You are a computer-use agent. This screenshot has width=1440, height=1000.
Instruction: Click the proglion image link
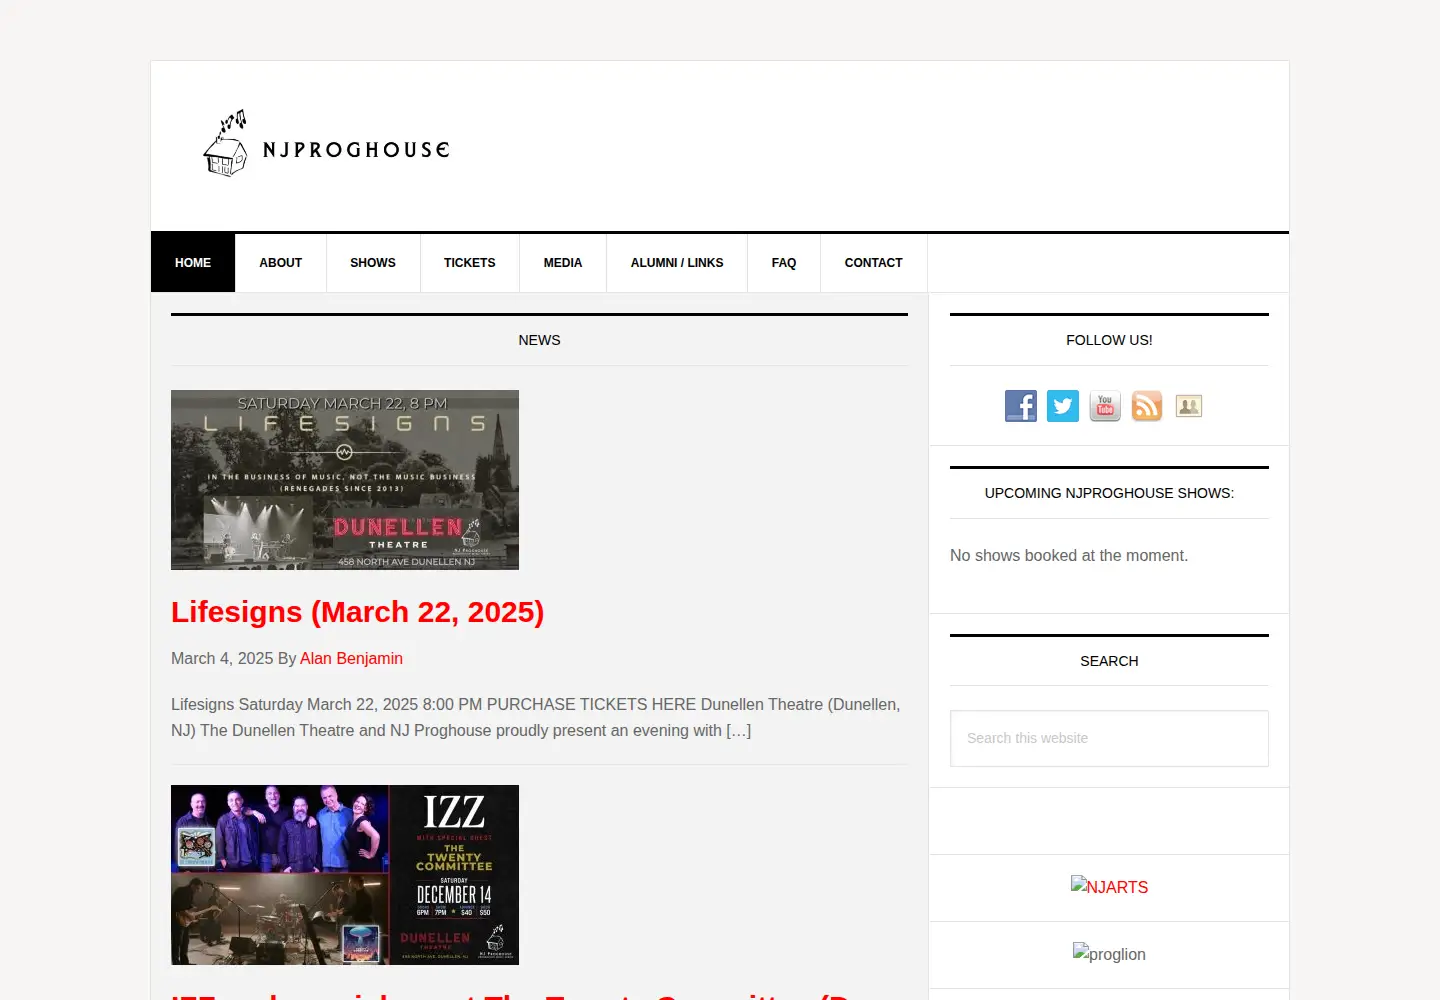coord(1109,954)
